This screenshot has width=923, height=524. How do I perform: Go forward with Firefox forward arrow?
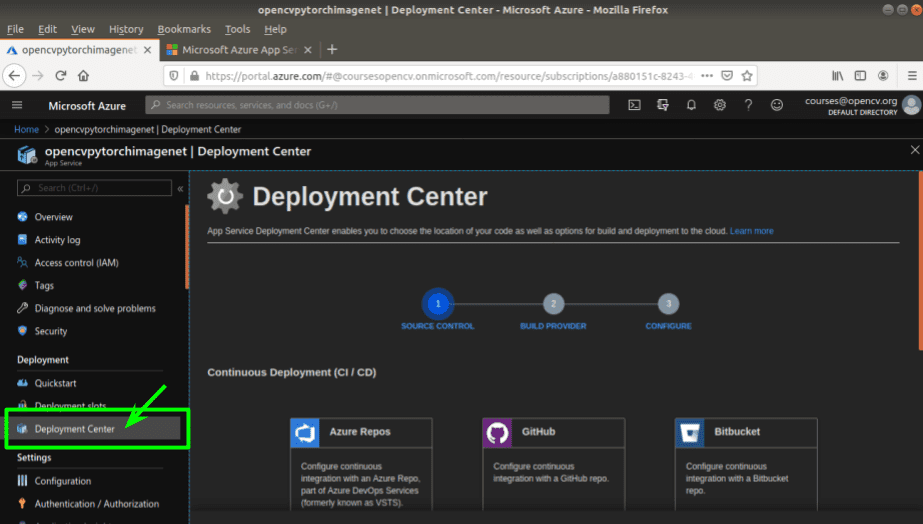point(38,75)
